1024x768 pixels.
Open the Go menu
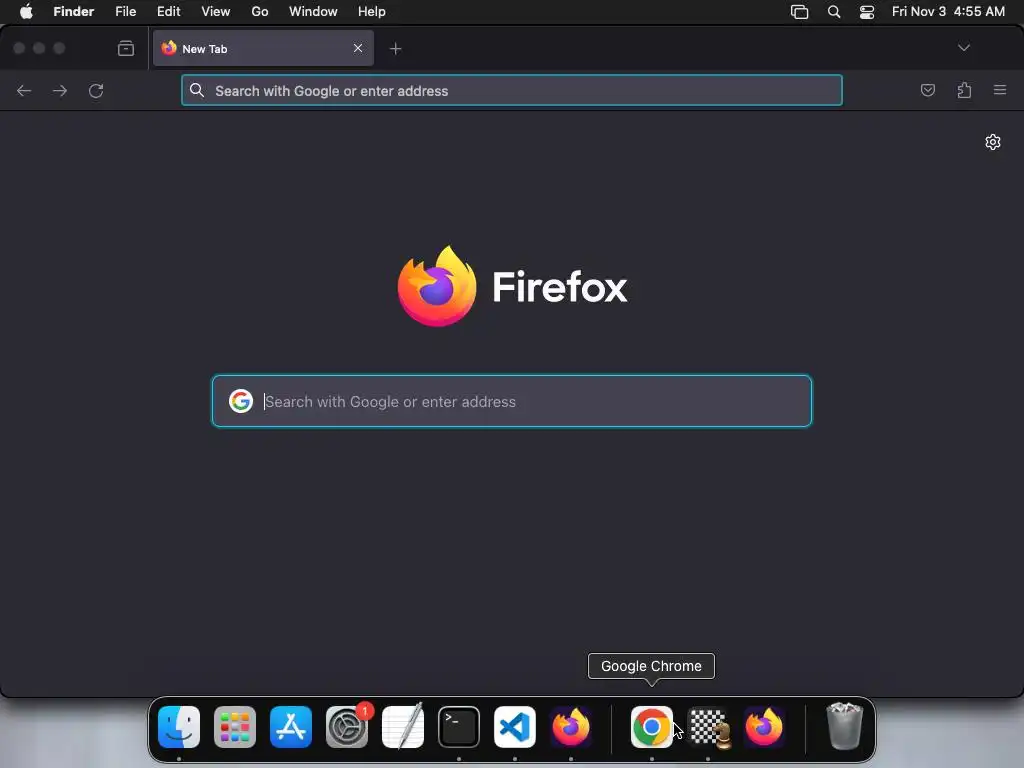260,11
